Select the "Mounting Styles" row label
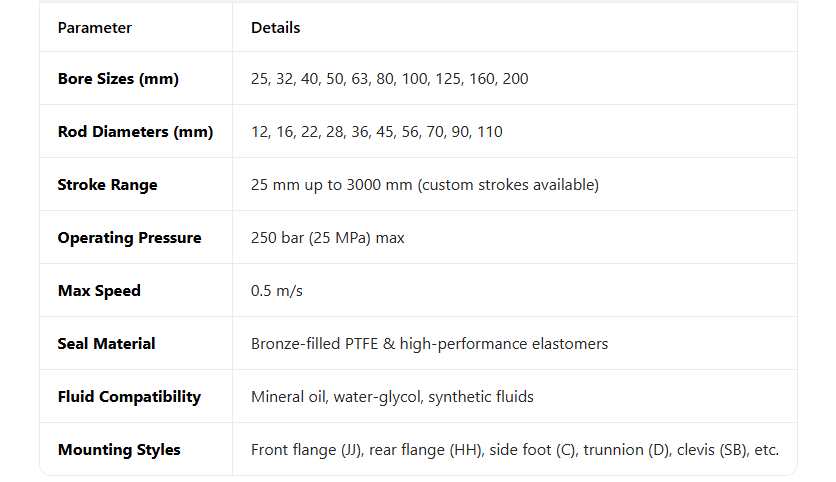This screenshot has height=482, width=836. click(119, 450)
